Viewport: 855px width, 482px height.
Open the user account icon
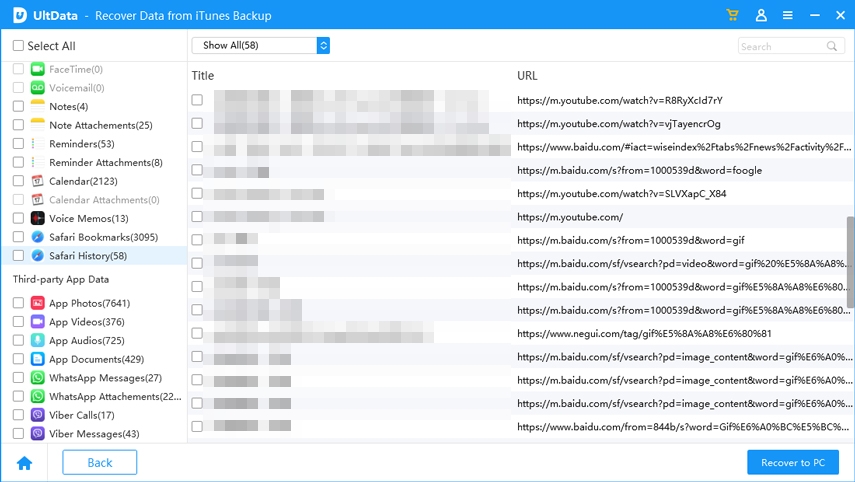coord(761,16)
